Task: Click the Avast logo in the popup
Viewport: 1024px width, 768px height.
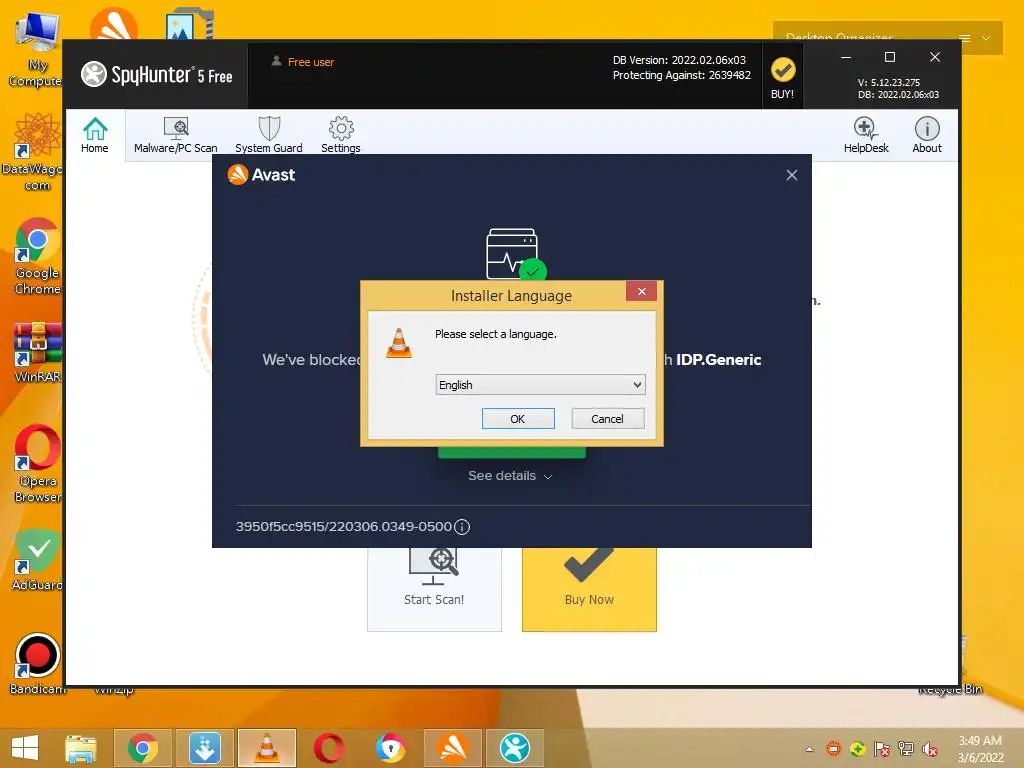Action: coord(261,175)
